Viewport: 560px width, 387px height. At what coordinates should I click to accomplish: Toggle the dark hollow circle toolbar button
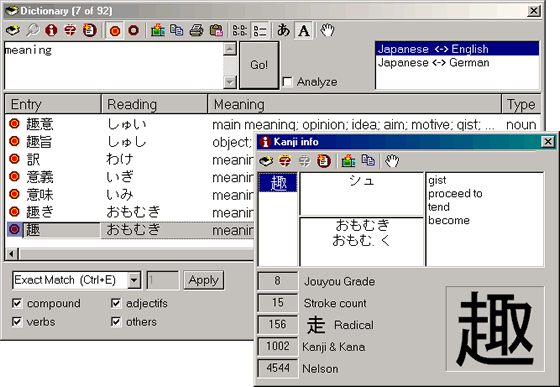[134, 31]
